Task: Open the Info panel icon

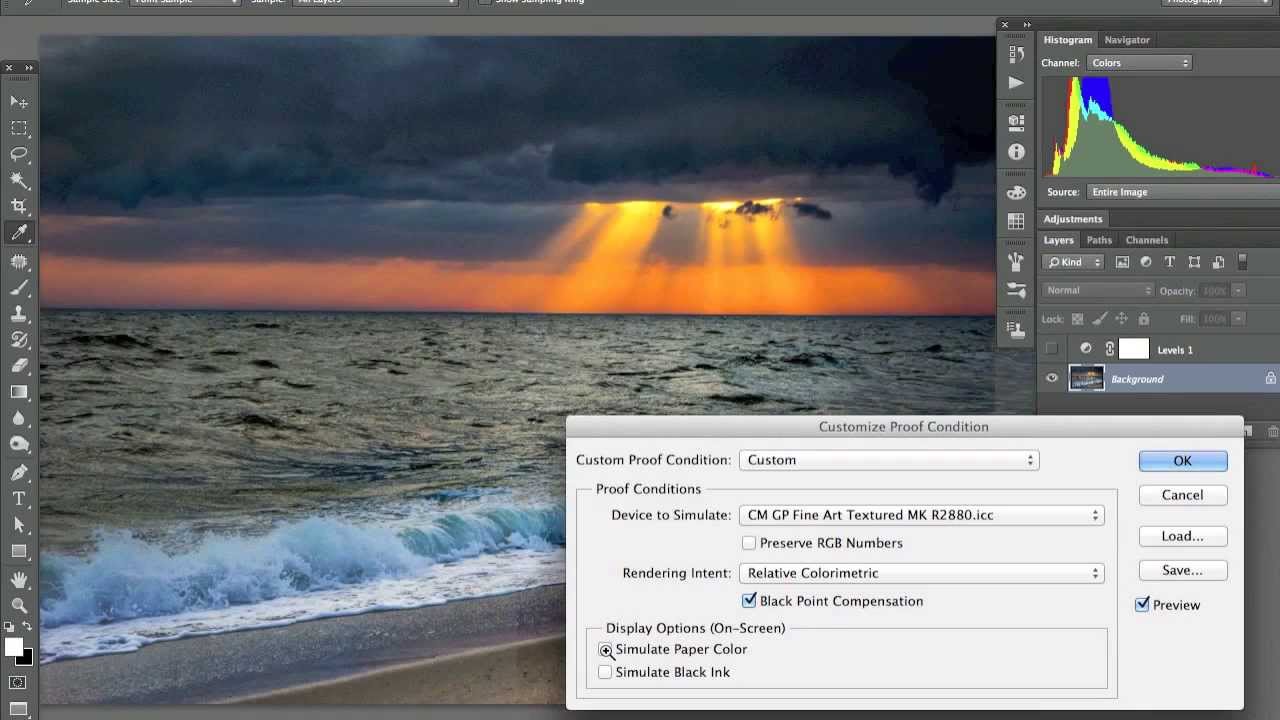Action: click(1016, 152)
